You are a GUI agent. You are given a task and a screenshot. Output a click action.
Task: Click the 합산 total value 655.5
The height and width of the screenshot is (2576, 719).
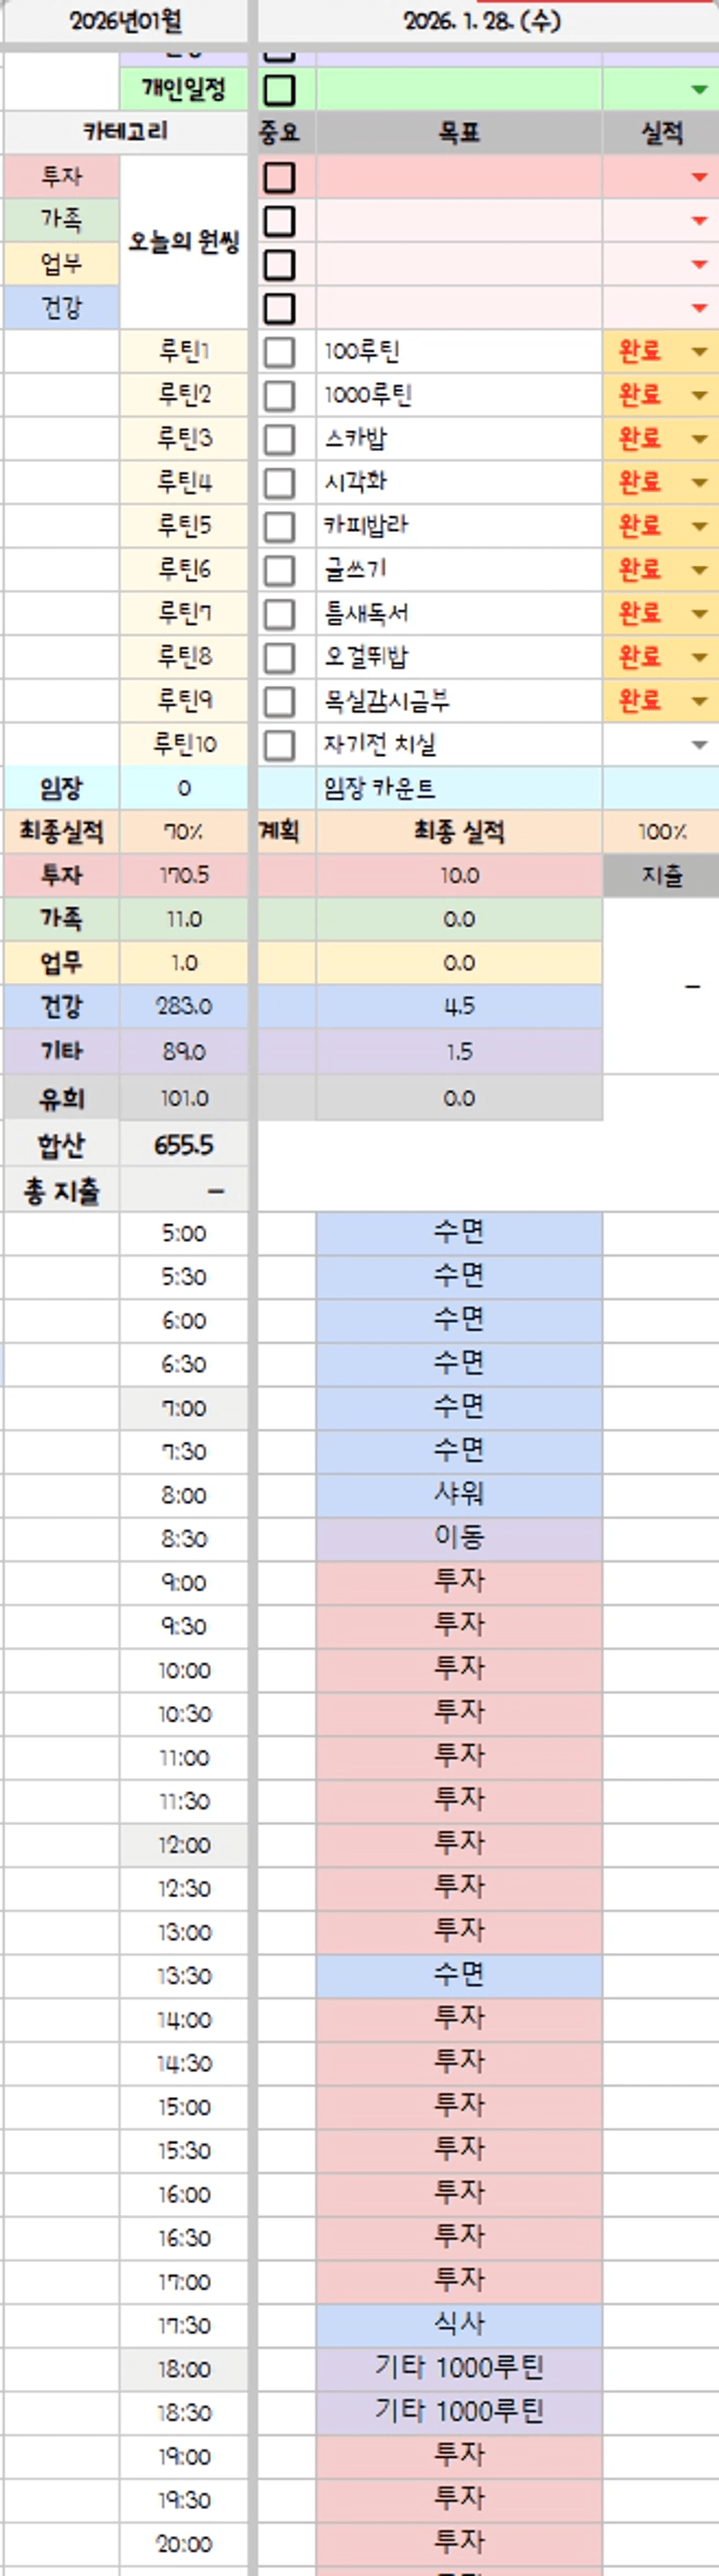click(184, 1145)
